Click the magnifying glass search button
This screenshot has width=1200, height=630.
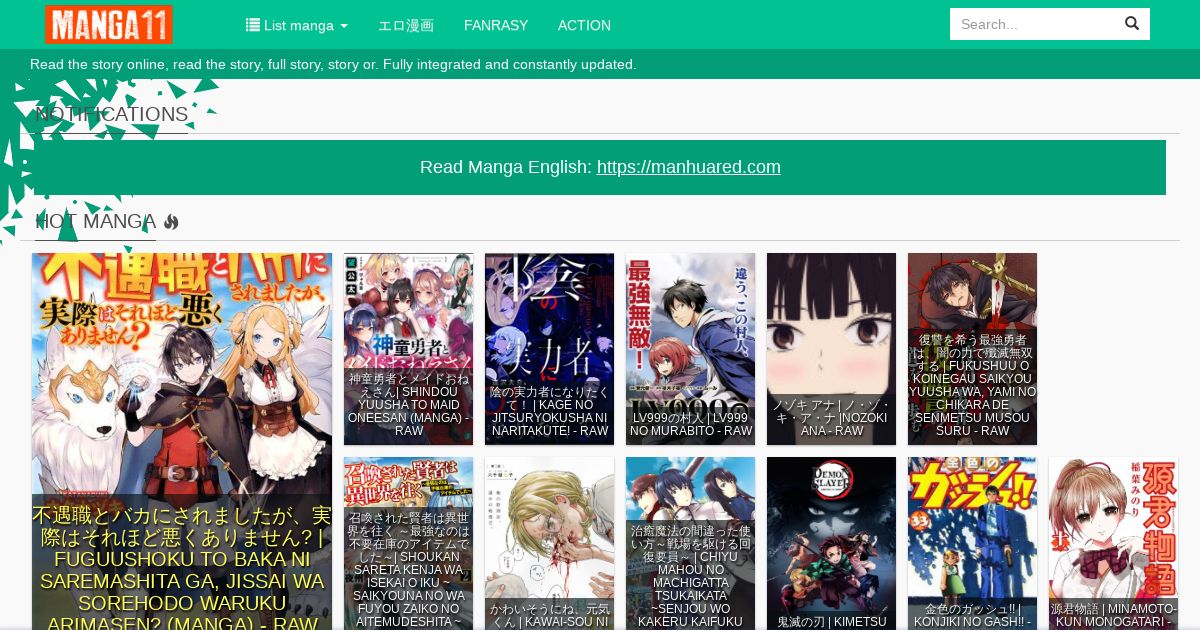pyautogui.click(x=1132, y=24)
